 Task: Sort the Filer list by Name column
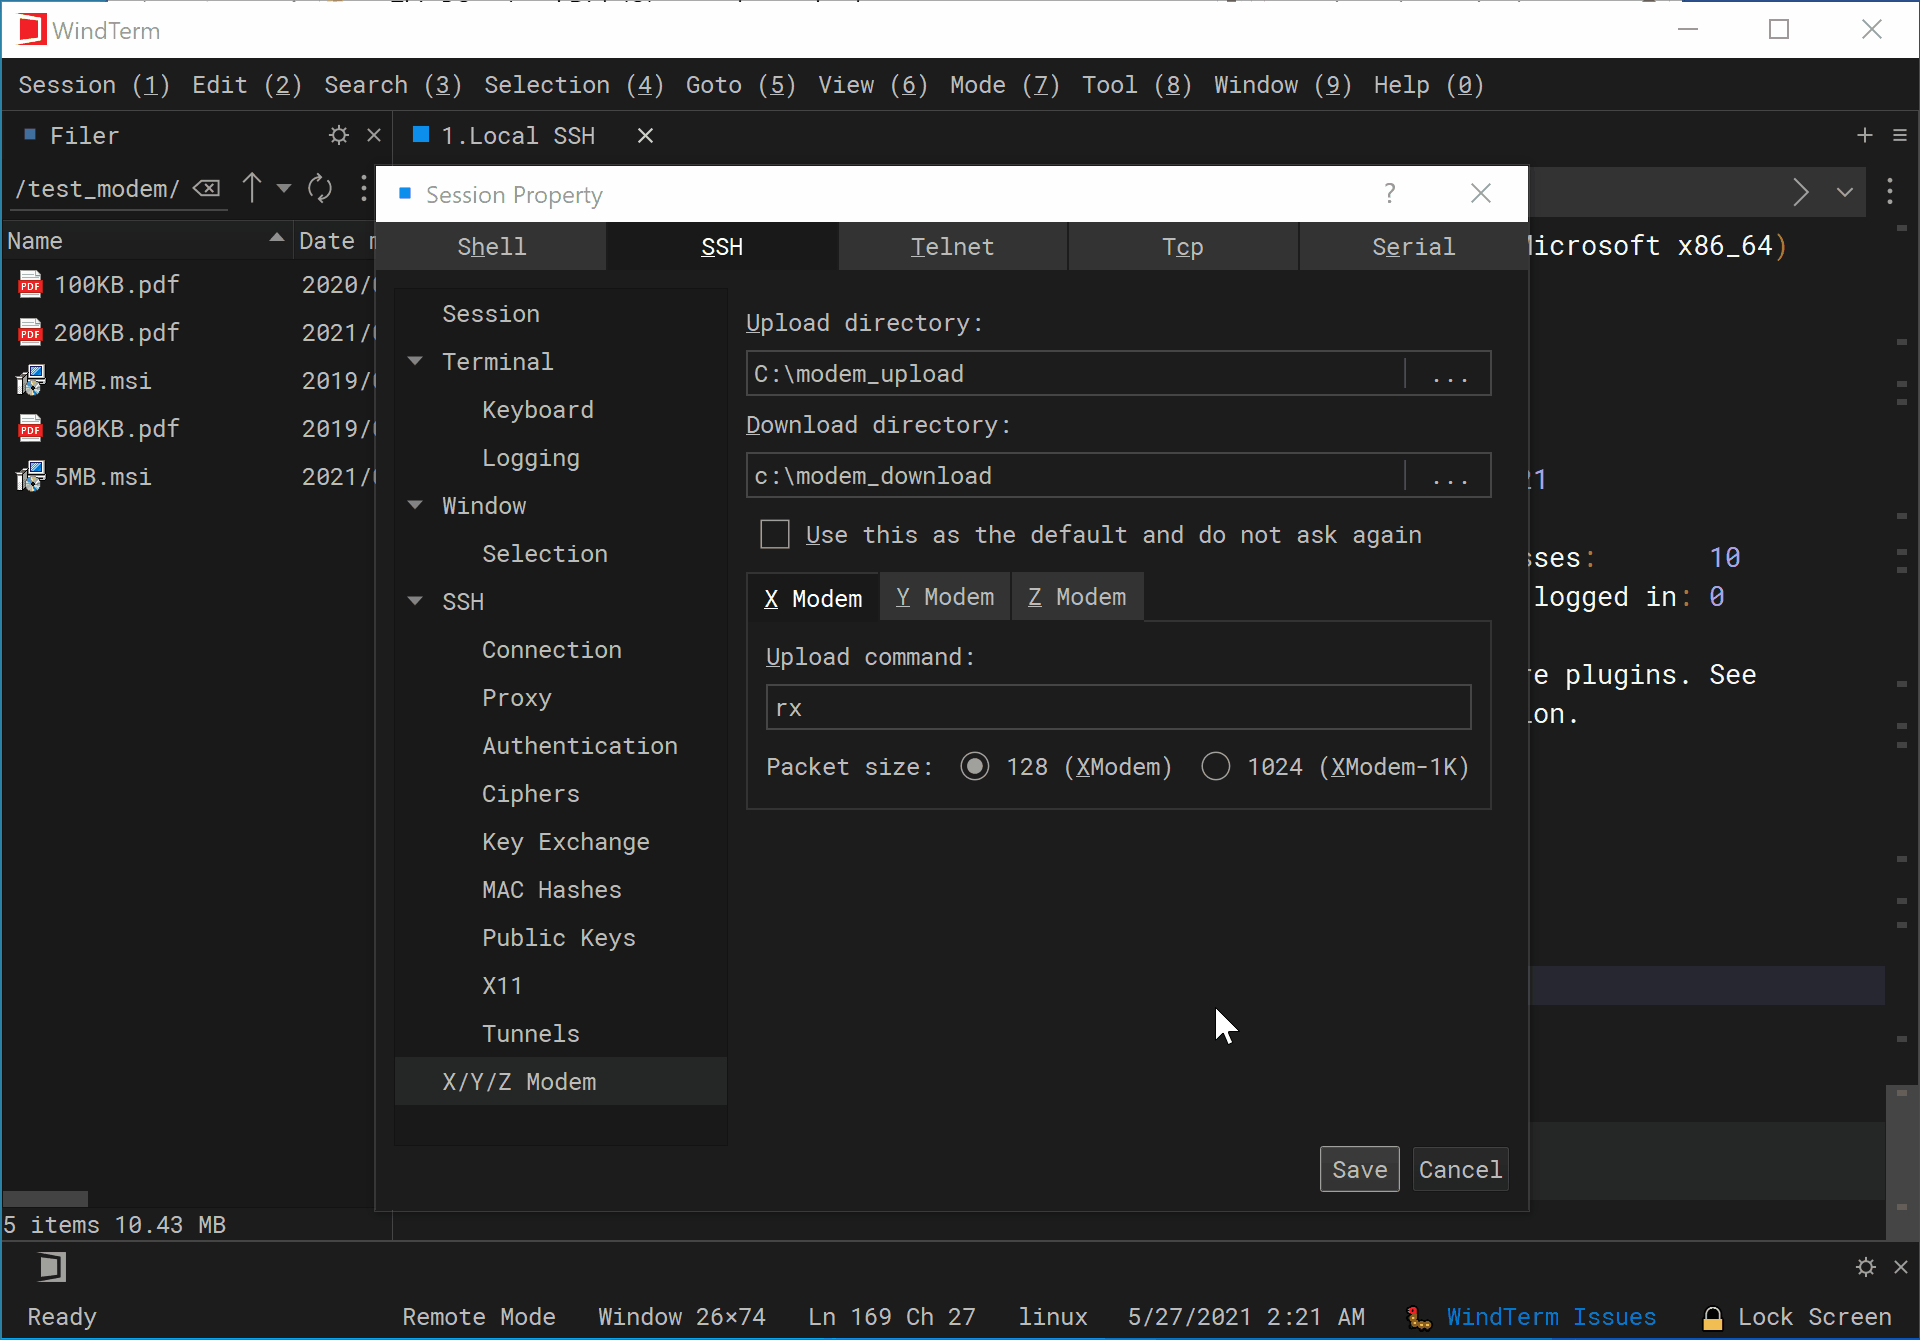(146, 240)
